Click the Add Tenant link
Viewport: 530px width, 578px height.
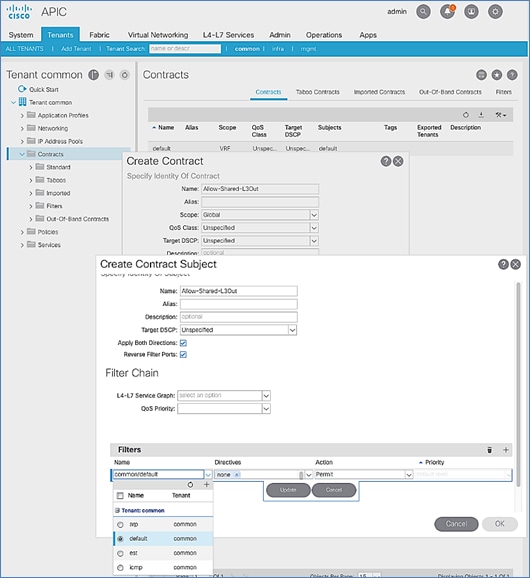coord(76,49)
